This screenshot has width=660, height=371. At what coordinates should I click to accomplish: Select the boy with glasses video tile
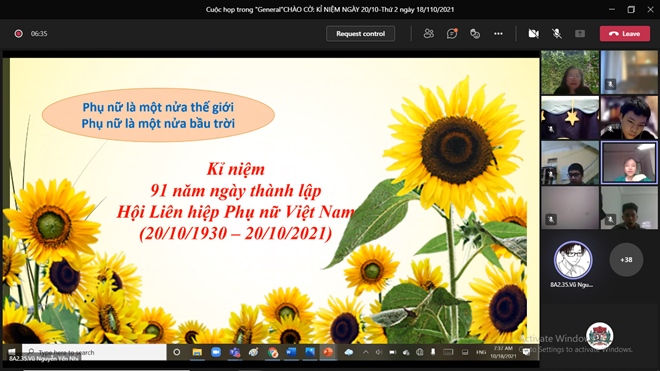click(570, 163)
